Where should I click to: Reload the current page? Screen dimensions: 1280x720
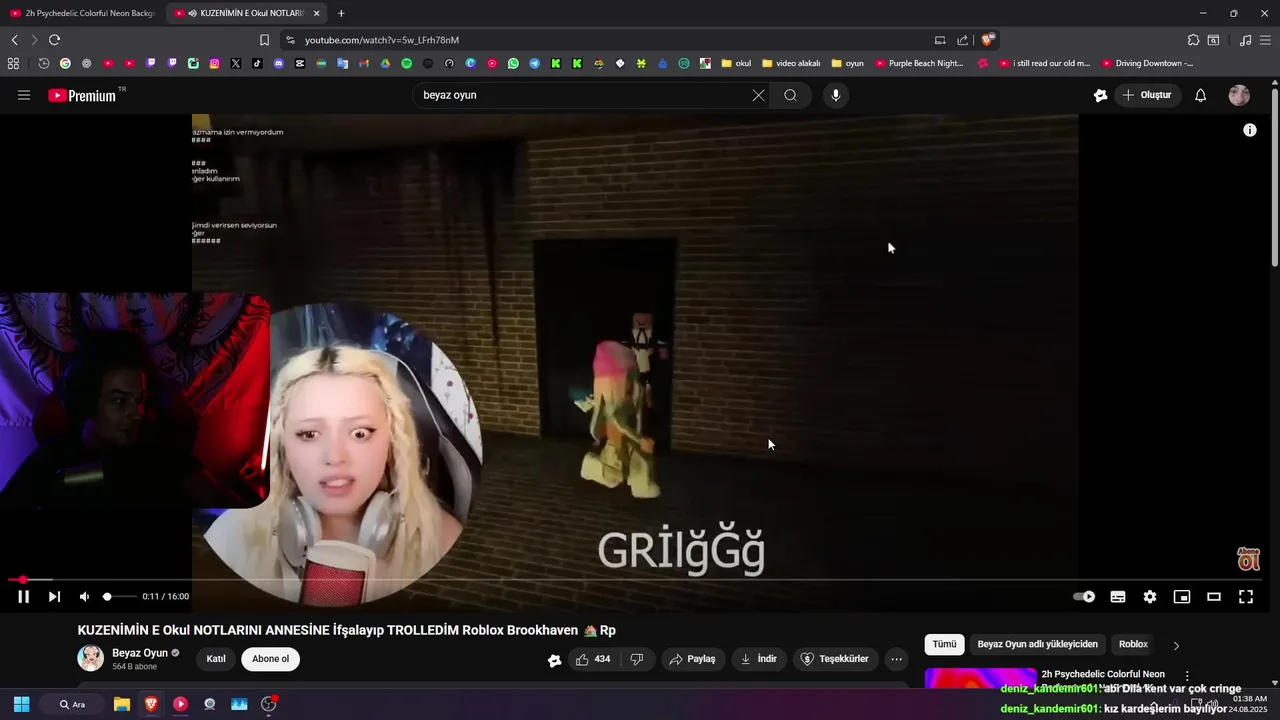coord(54,40)
